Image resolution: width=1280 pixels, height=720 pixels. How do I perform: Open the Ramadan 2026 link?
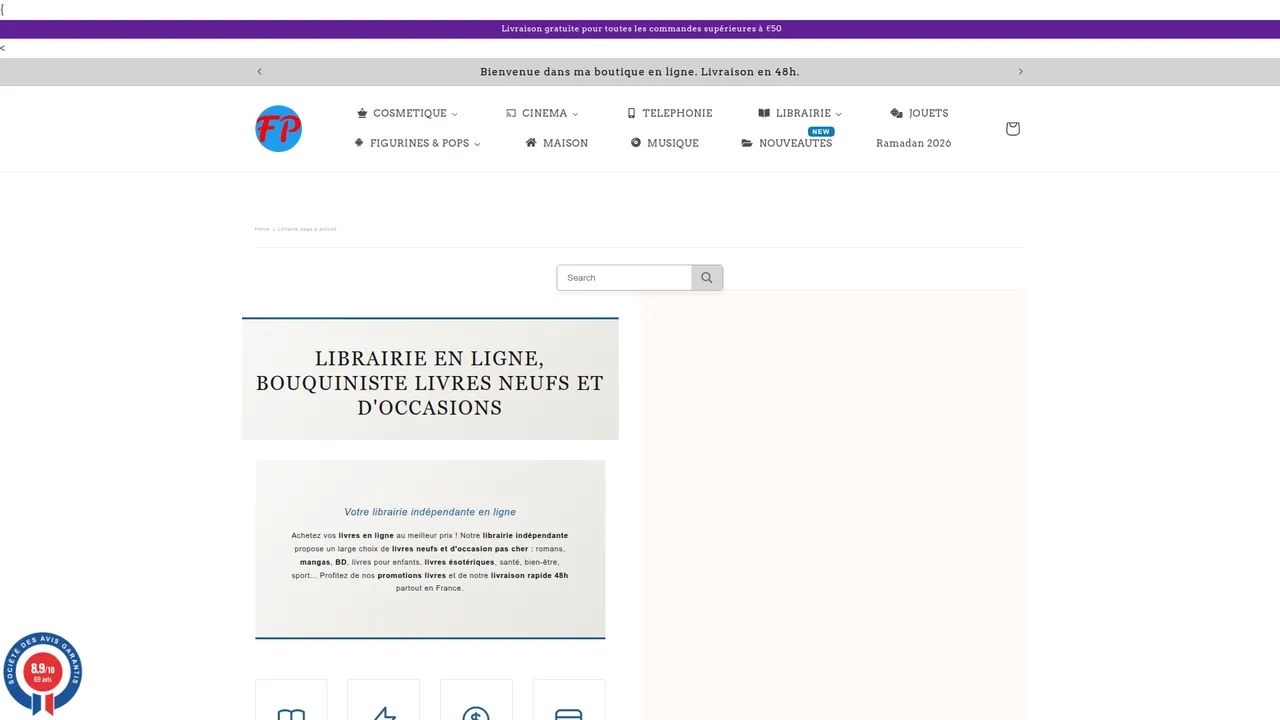pos(914,143)
